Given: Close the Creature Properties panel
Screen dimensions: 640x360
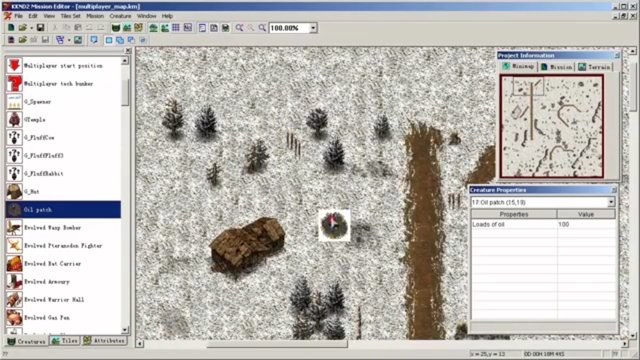Looking at the screenshot, I should [613, 190].
